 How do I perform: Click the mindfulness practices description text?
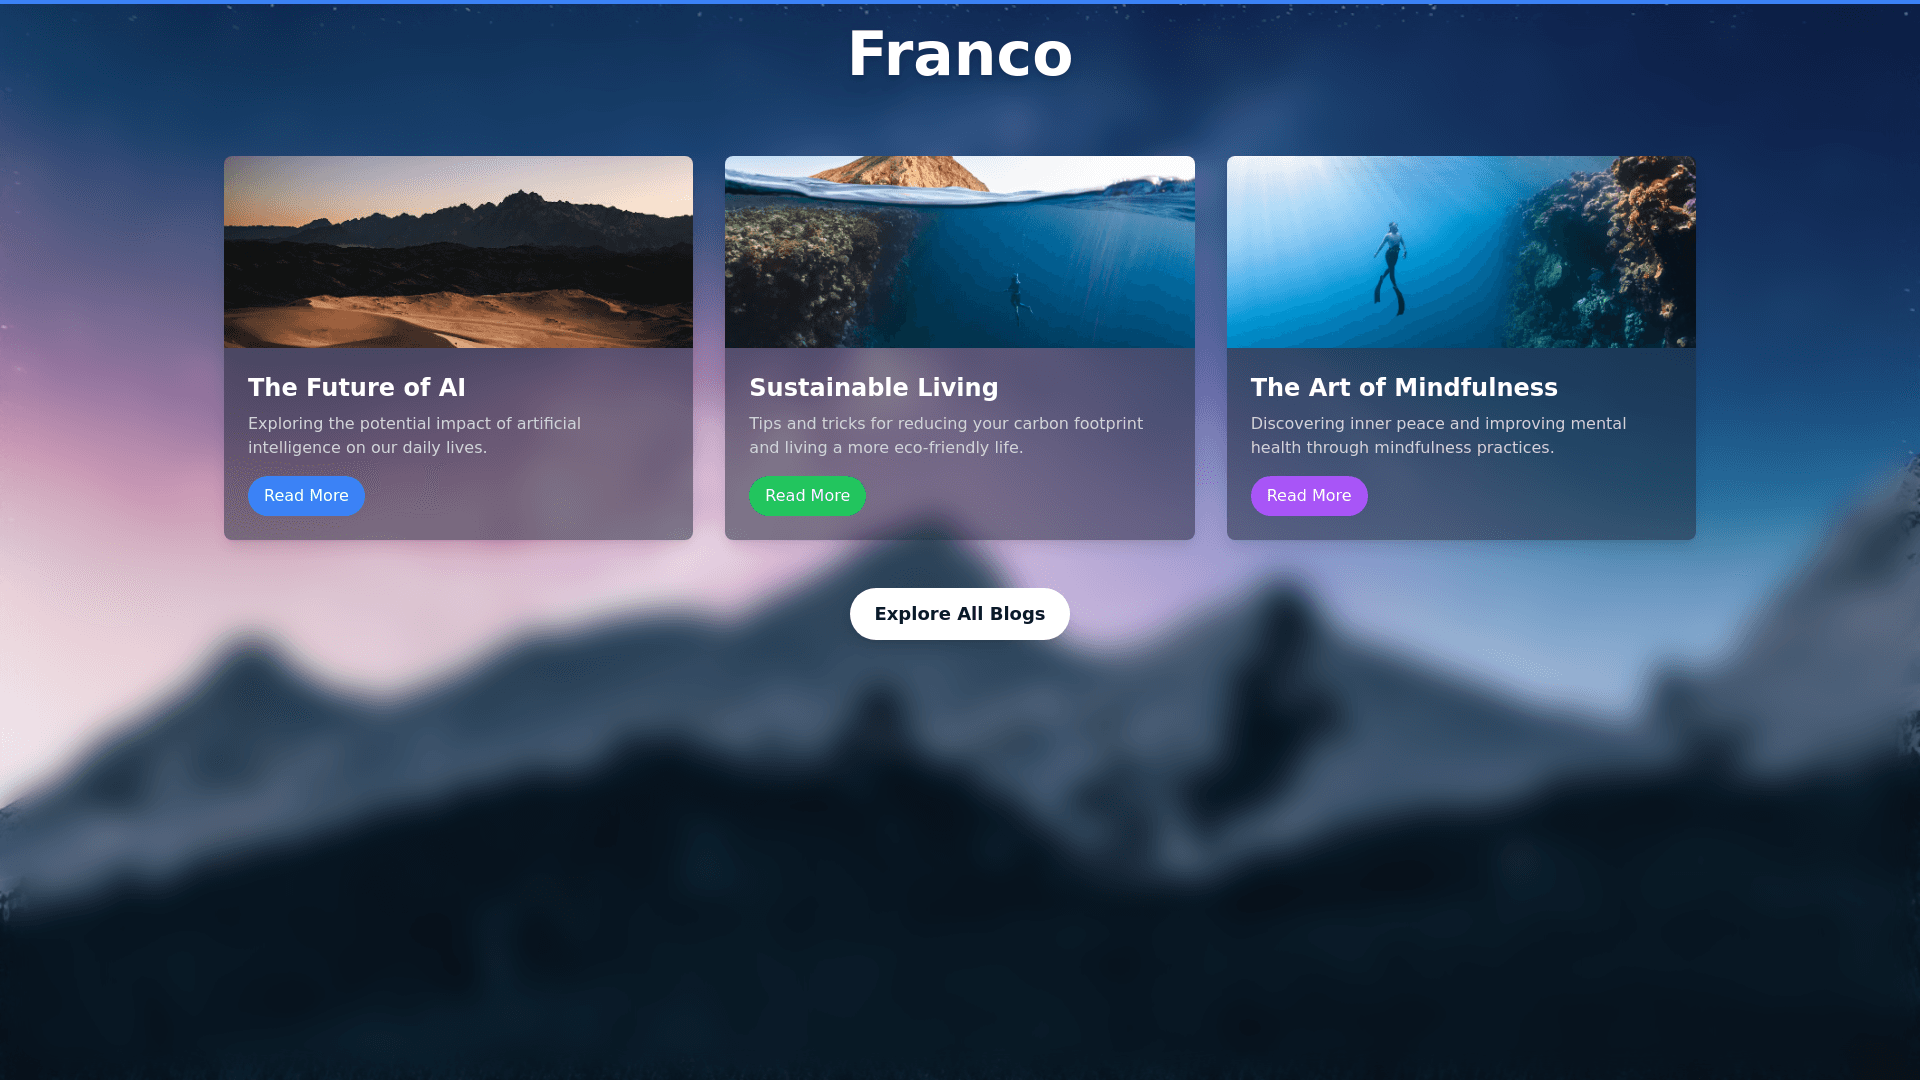(x=1438, y=436)
